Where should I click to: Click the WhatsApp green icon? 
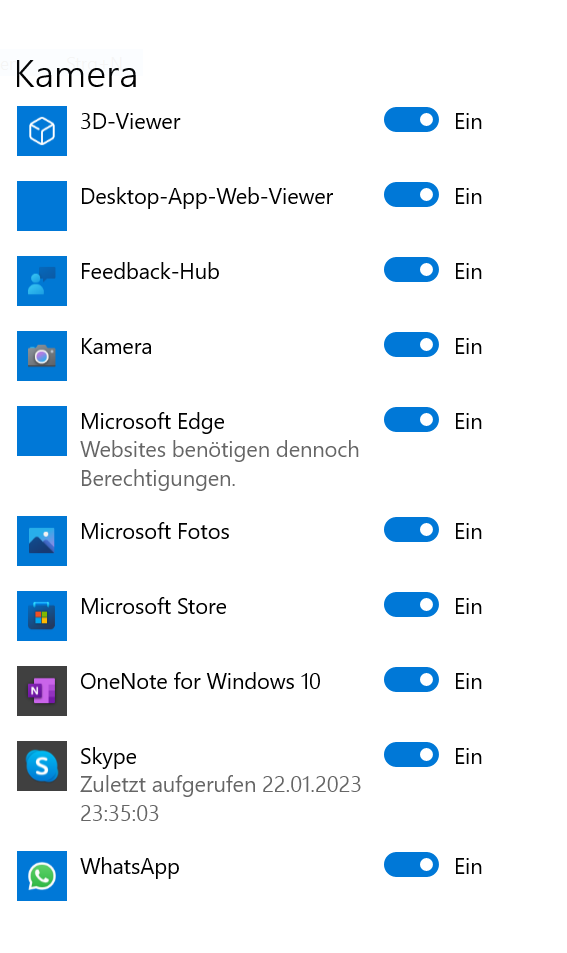coord(42,876)
